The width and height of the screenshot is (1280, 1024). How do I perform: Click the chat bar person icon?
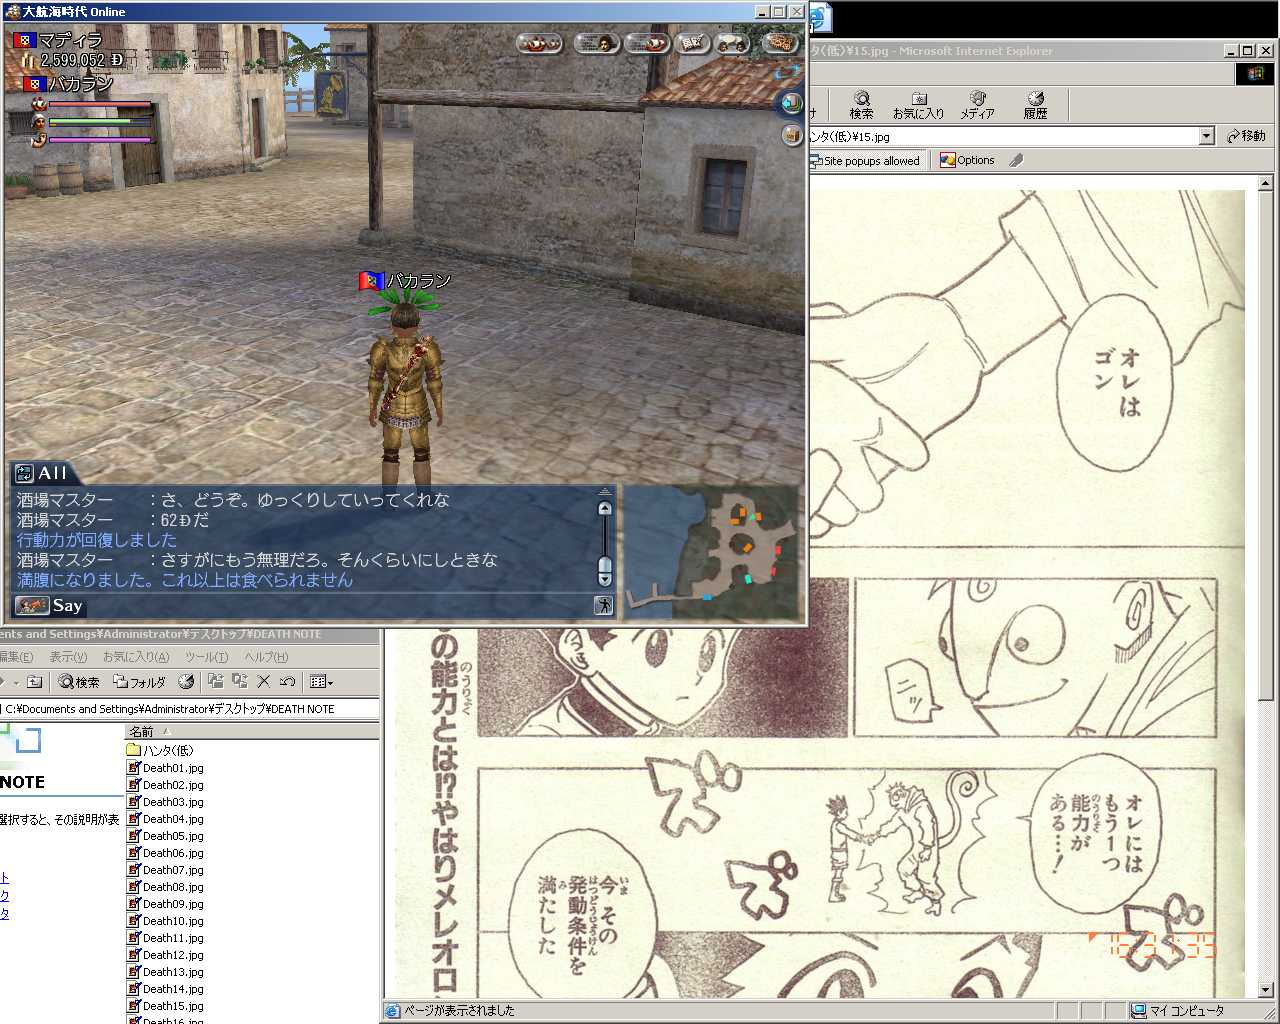tap(603, 605)
